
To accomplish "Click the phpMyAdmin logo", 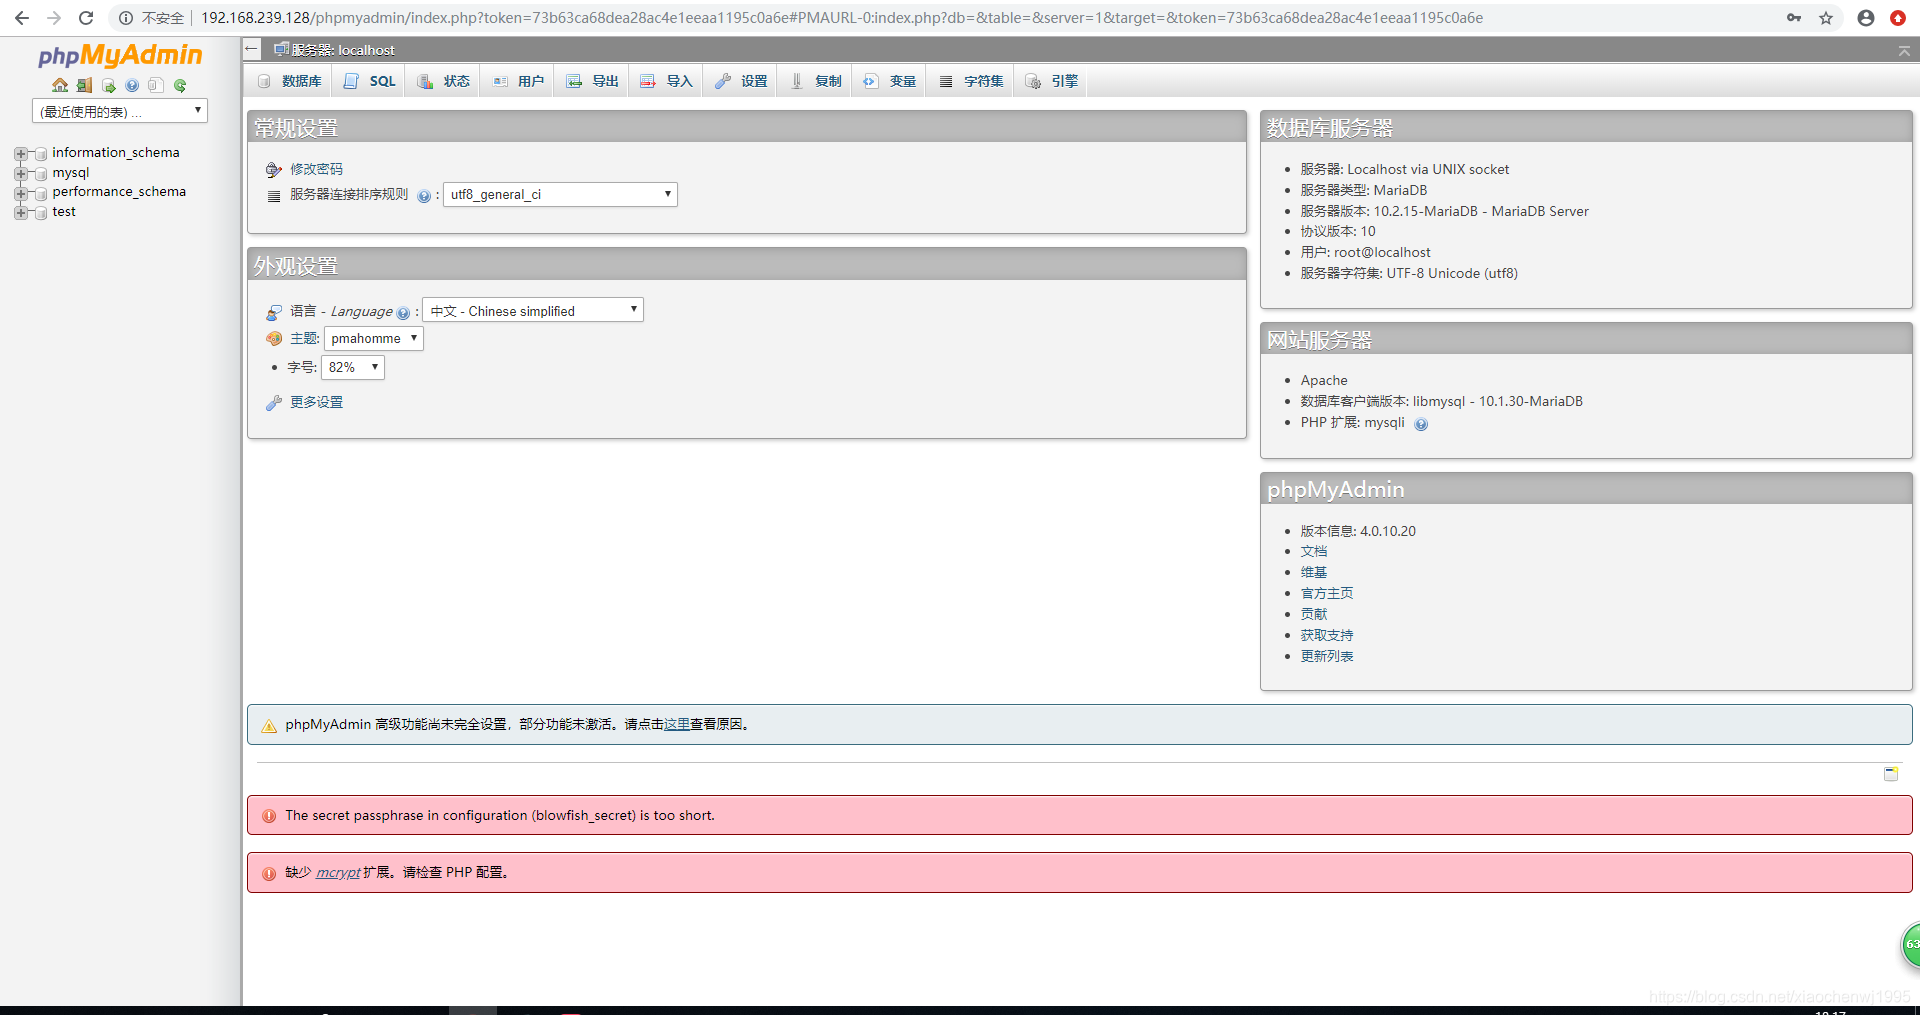I will click(x=120, y=55).
